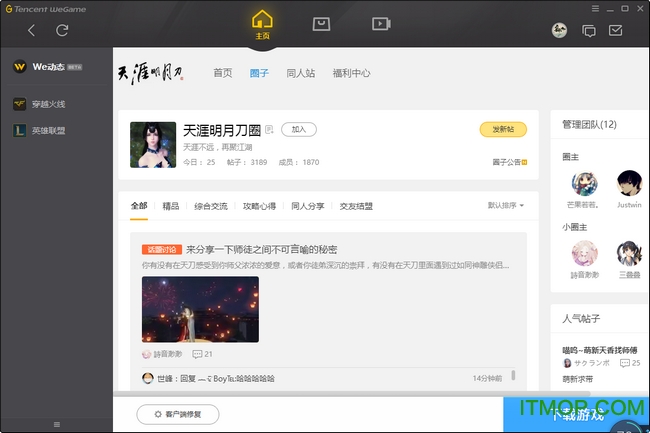Viewport: 650px width, 433px height.
Task: Open the video live icon in top bar
Action: pos(381,24)
